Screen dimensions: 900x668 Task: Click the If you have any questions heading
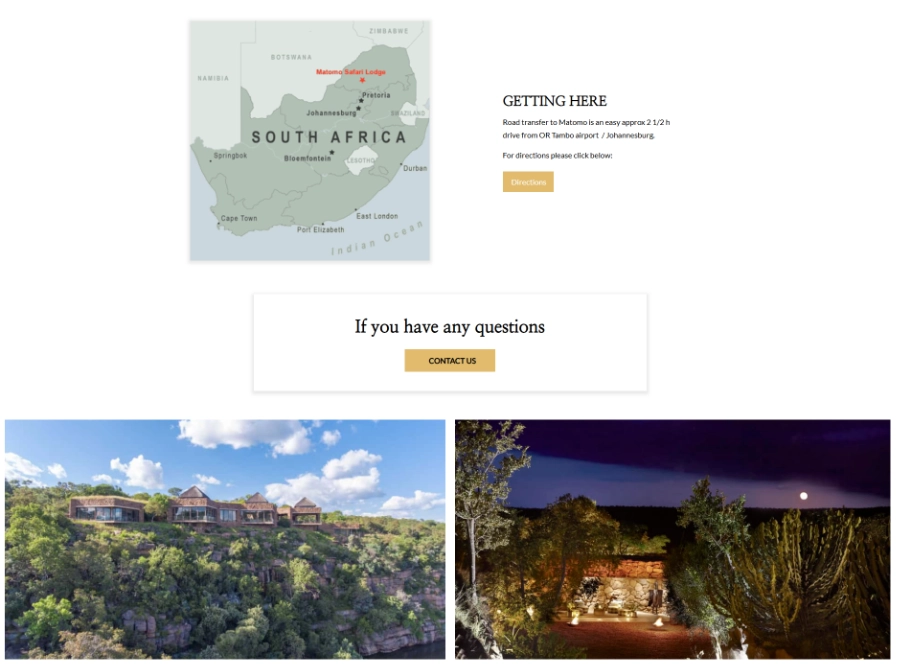tap(449, 327)
